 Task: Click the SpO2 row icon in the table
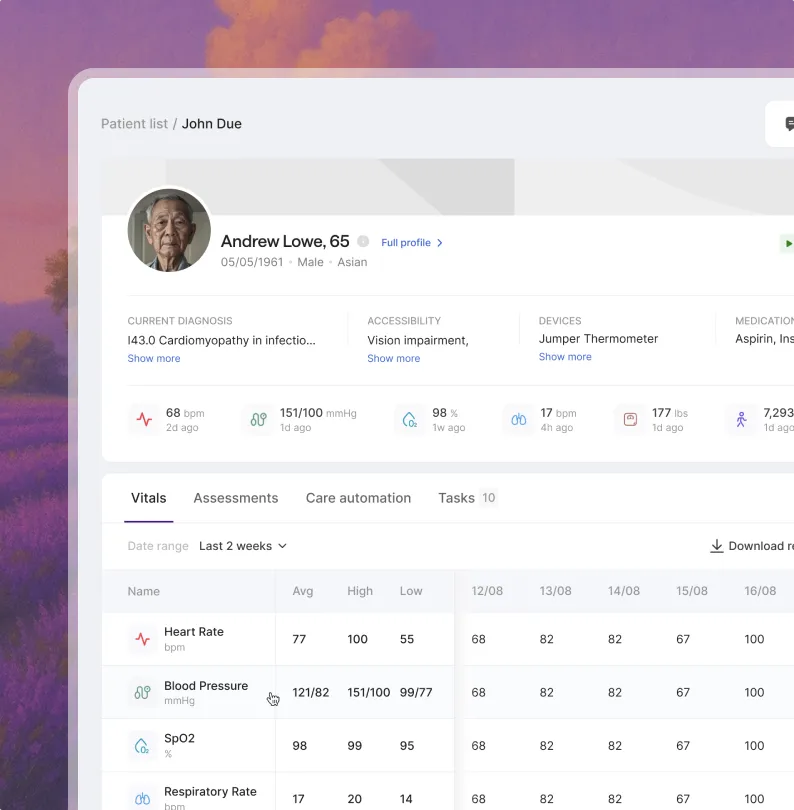[x=142, y=746]
